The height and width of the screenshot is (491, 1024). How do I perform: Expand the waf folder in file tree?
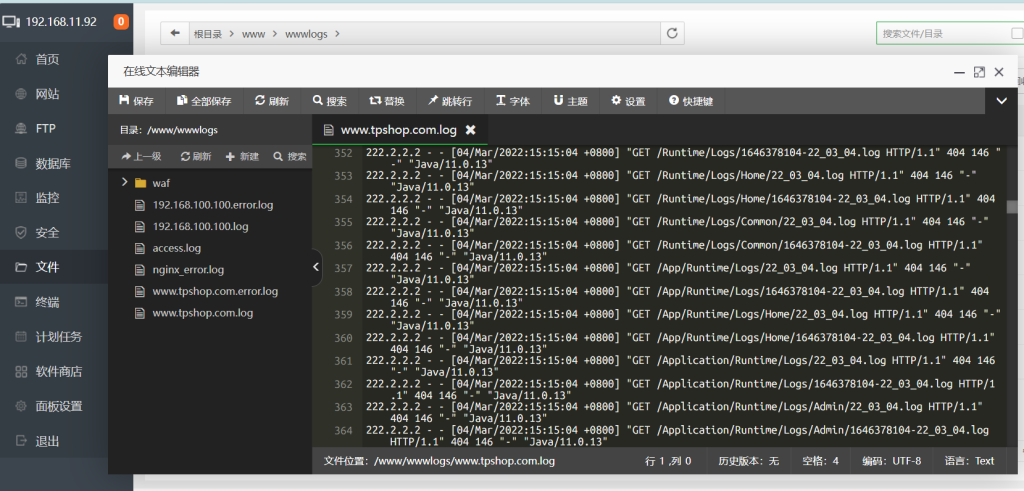coord(126,183)
